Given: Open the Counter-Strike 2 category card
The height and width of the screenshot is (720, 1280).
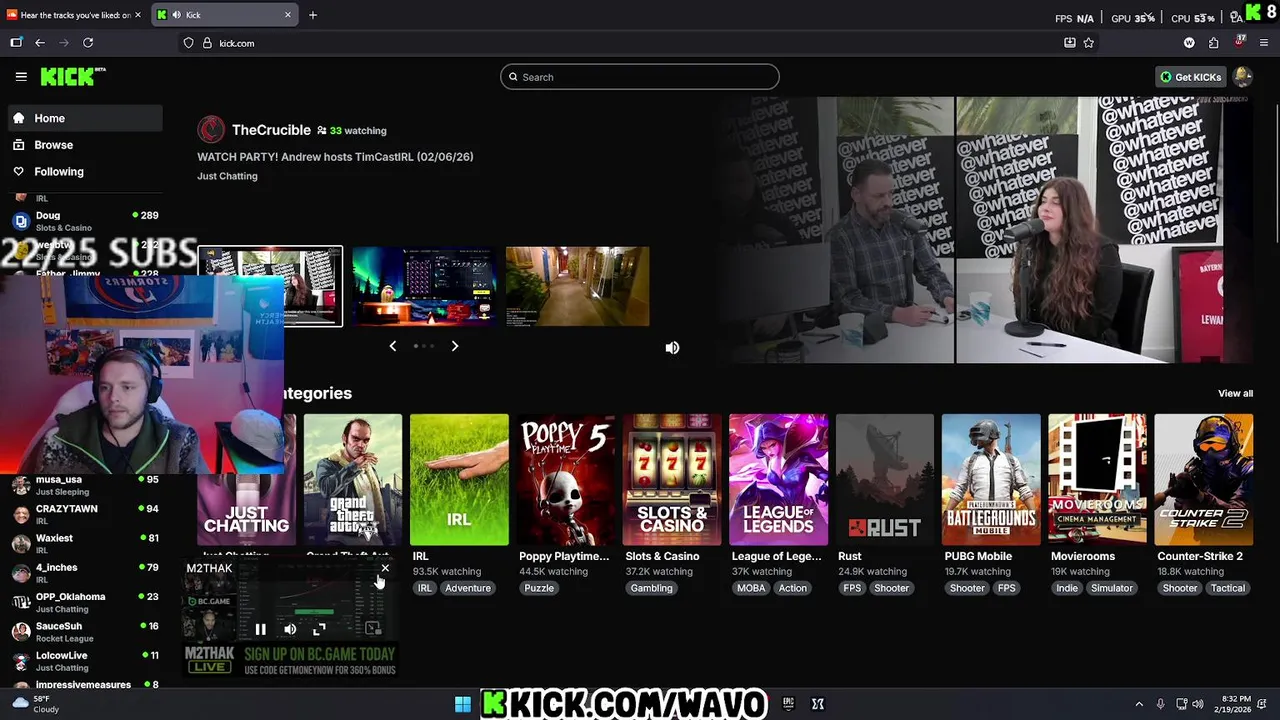Looking at the screenshot, I should click(1204, 480).
